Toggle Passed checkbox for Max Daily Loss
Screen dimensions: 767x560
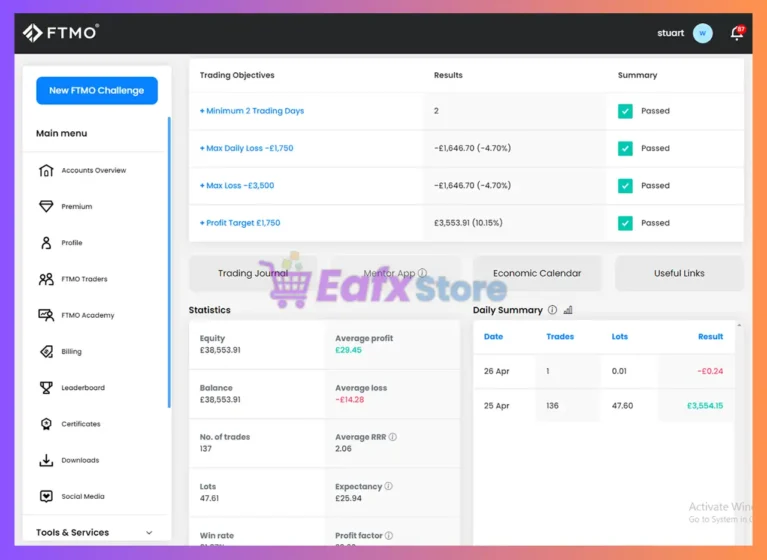pyautogui.click(x=625, y=148)
